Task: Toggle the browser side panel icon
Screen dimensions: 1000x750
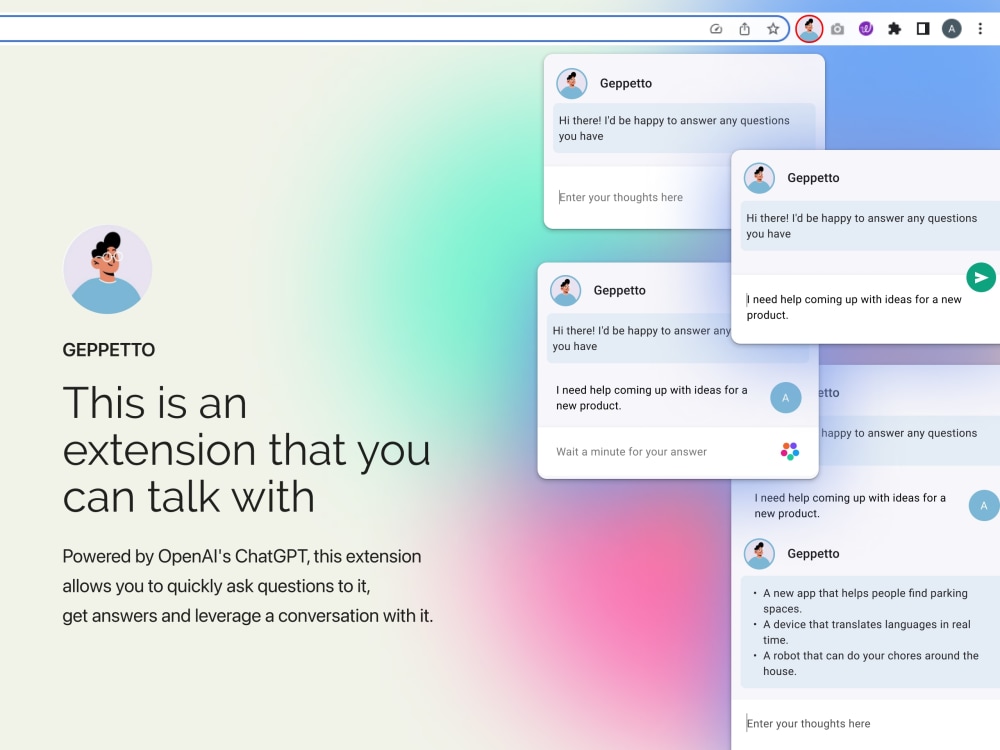Action: [x=923, y=29]
